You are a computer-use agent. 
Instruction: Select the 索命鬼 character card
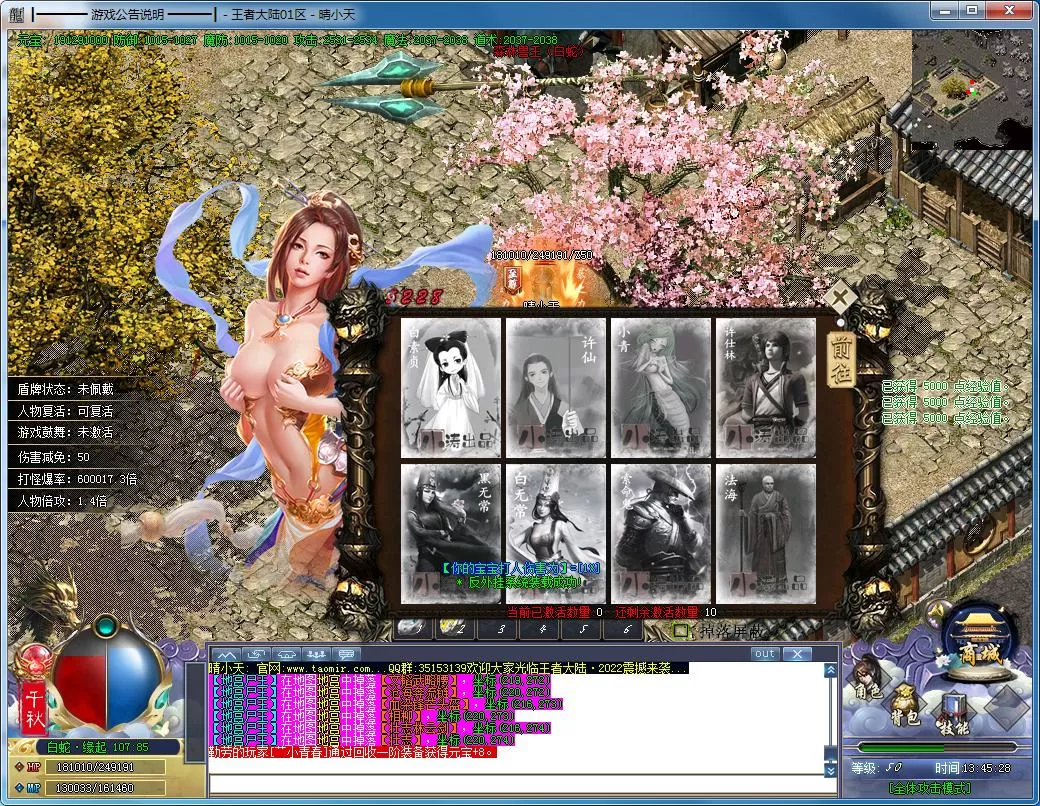pyautogui.click(x=661, y=533)
